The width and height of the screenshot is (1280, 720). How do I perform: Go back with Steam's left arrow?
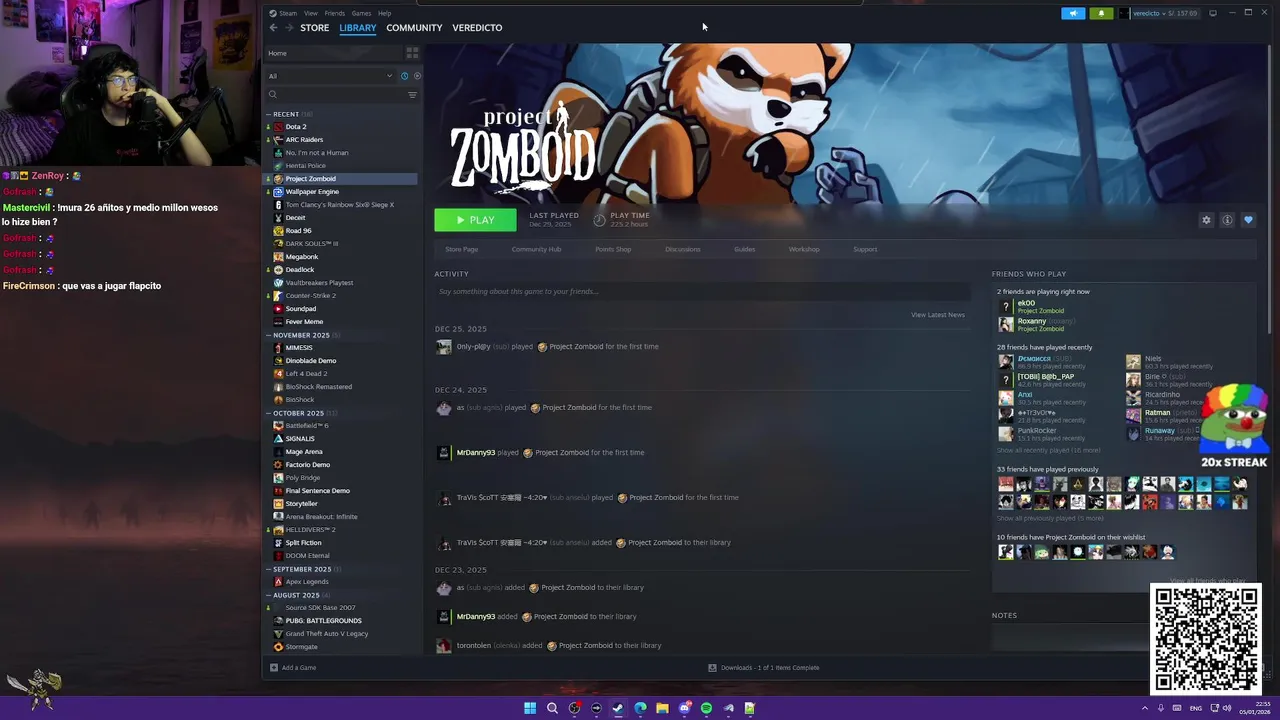[273, 28]
